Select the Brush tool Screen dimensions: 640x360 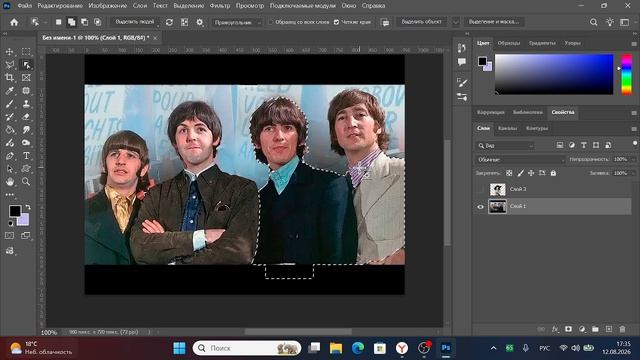(9, 104)
